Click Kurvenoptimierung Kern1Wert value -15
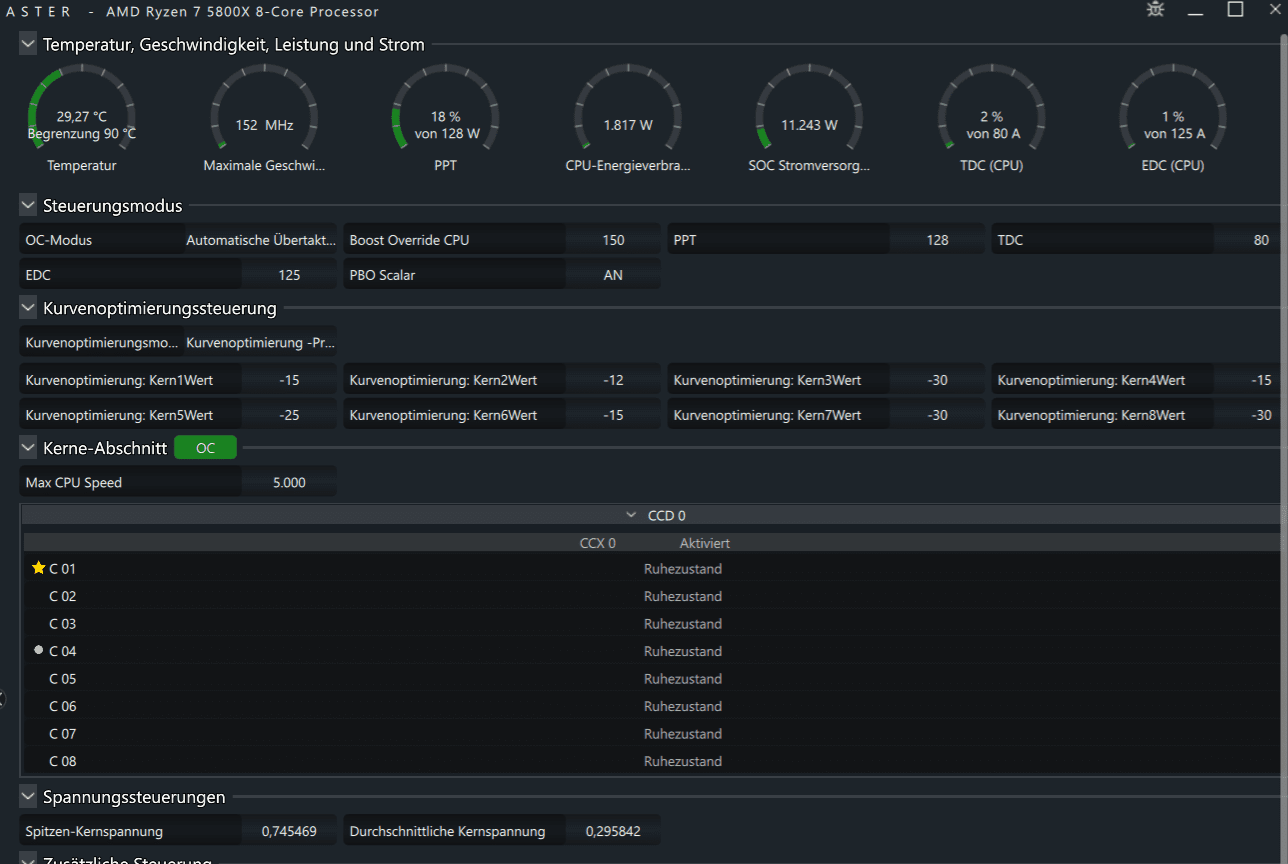Image resolution: width=1288 pixels, height=864 pixels. click(289, 380)
